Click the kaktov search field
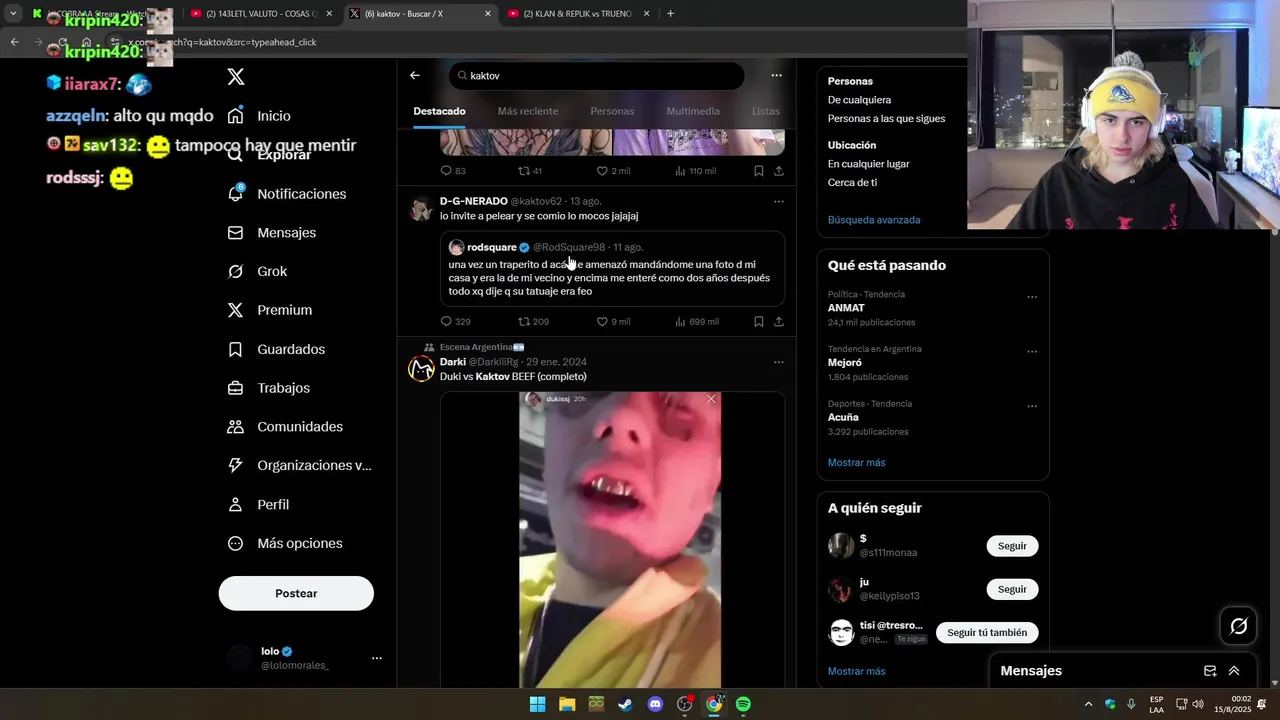 596,76
